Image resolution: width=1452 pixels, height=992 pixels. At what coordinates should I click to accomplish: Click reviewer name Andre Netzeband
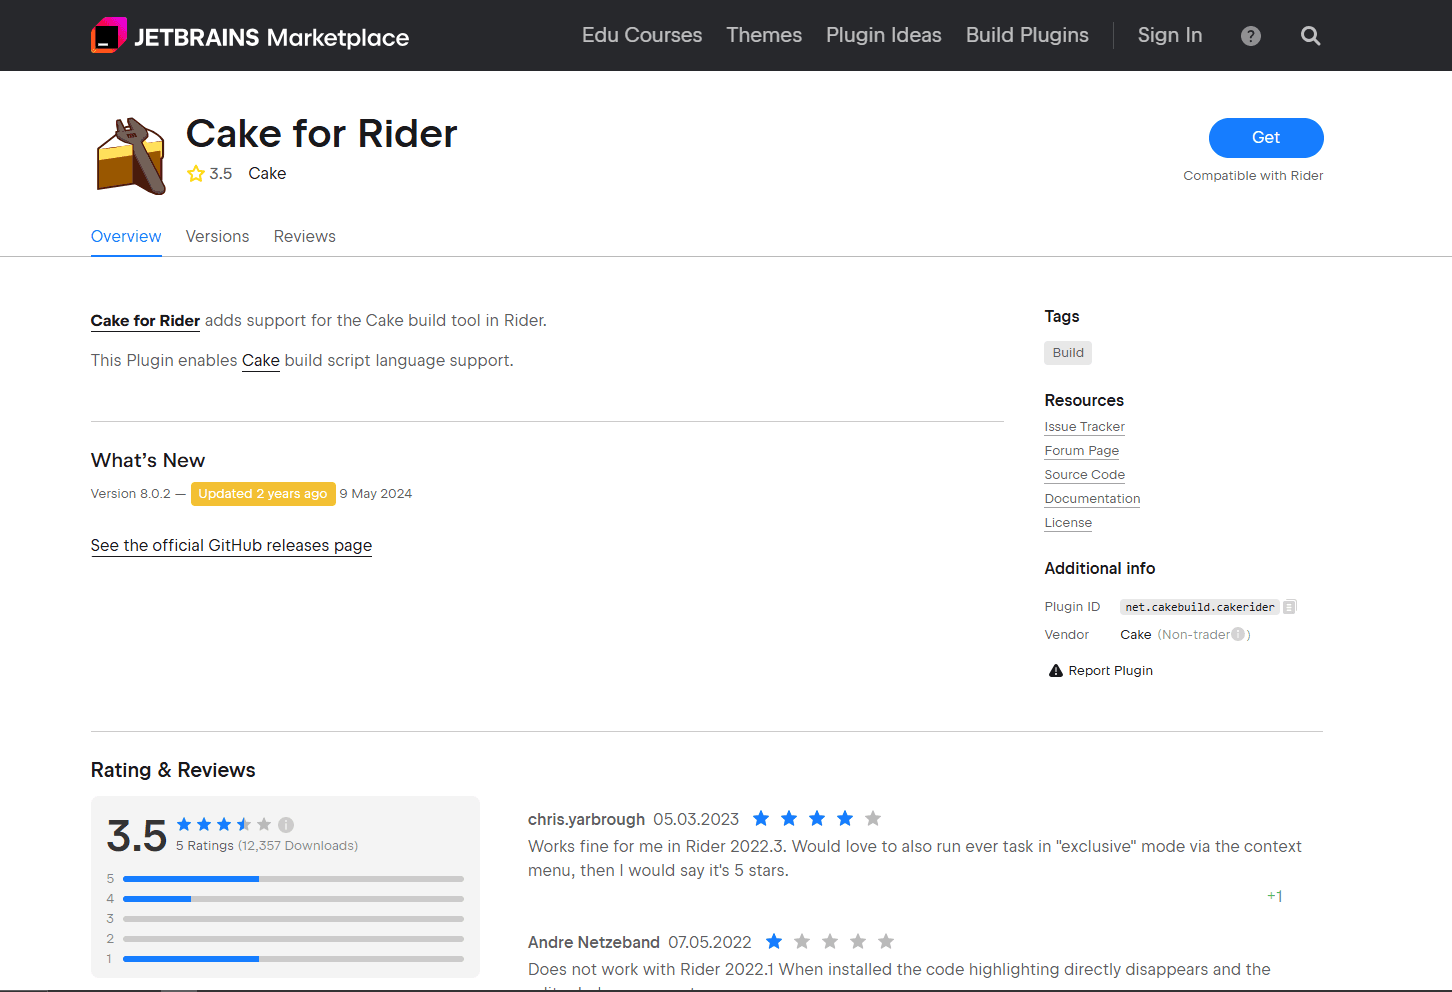click(x=594, y=942)
